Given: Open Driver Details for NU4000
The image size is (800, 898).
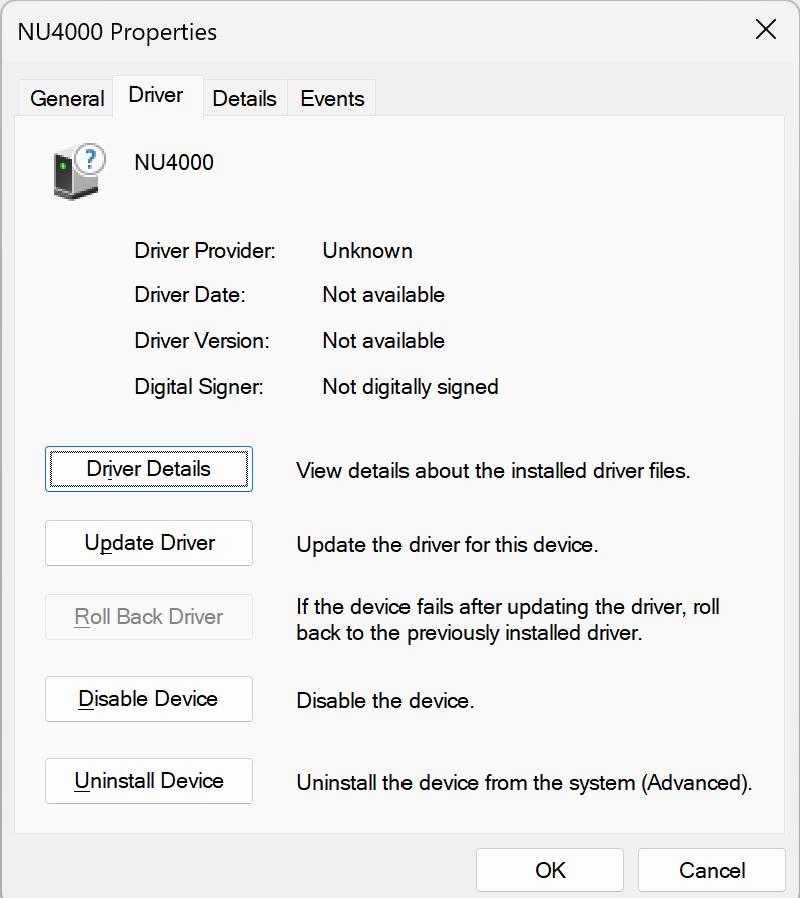Looking at the screenshot, I should tap(148, 468).
